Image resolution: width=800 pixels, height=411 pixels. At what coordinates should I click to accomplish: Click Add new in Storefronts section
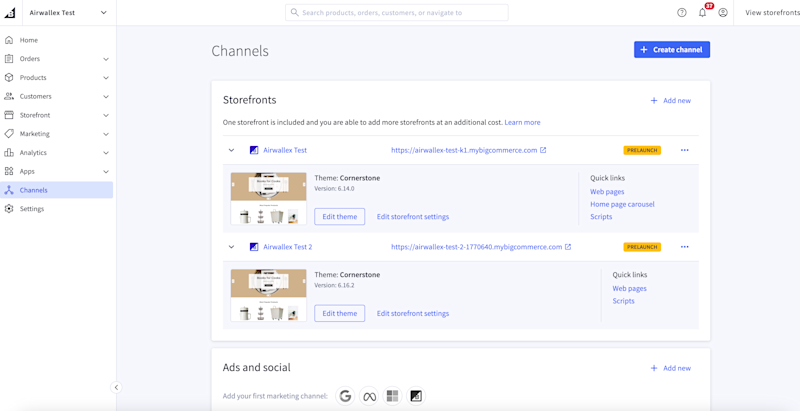(670, 100)
